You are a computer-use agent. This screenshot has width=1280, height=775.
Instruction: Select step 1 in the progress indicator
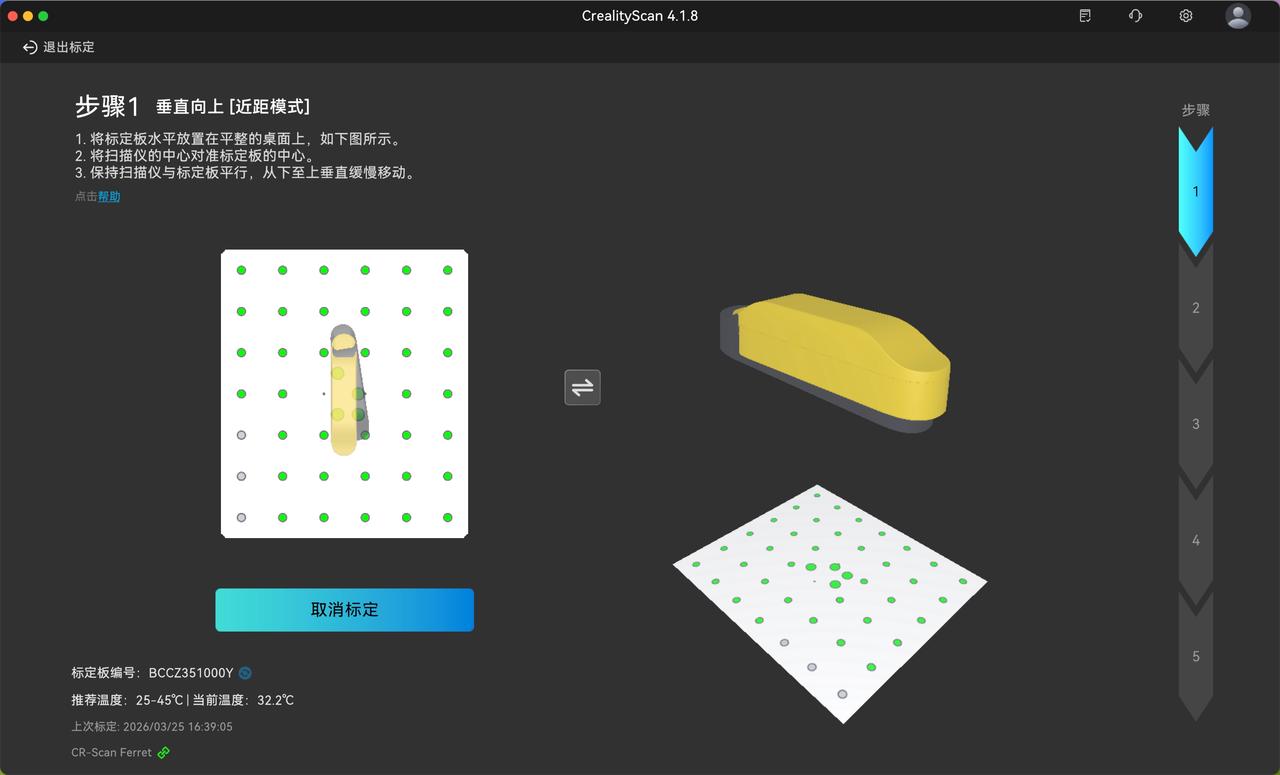[x=1195, y=192]
